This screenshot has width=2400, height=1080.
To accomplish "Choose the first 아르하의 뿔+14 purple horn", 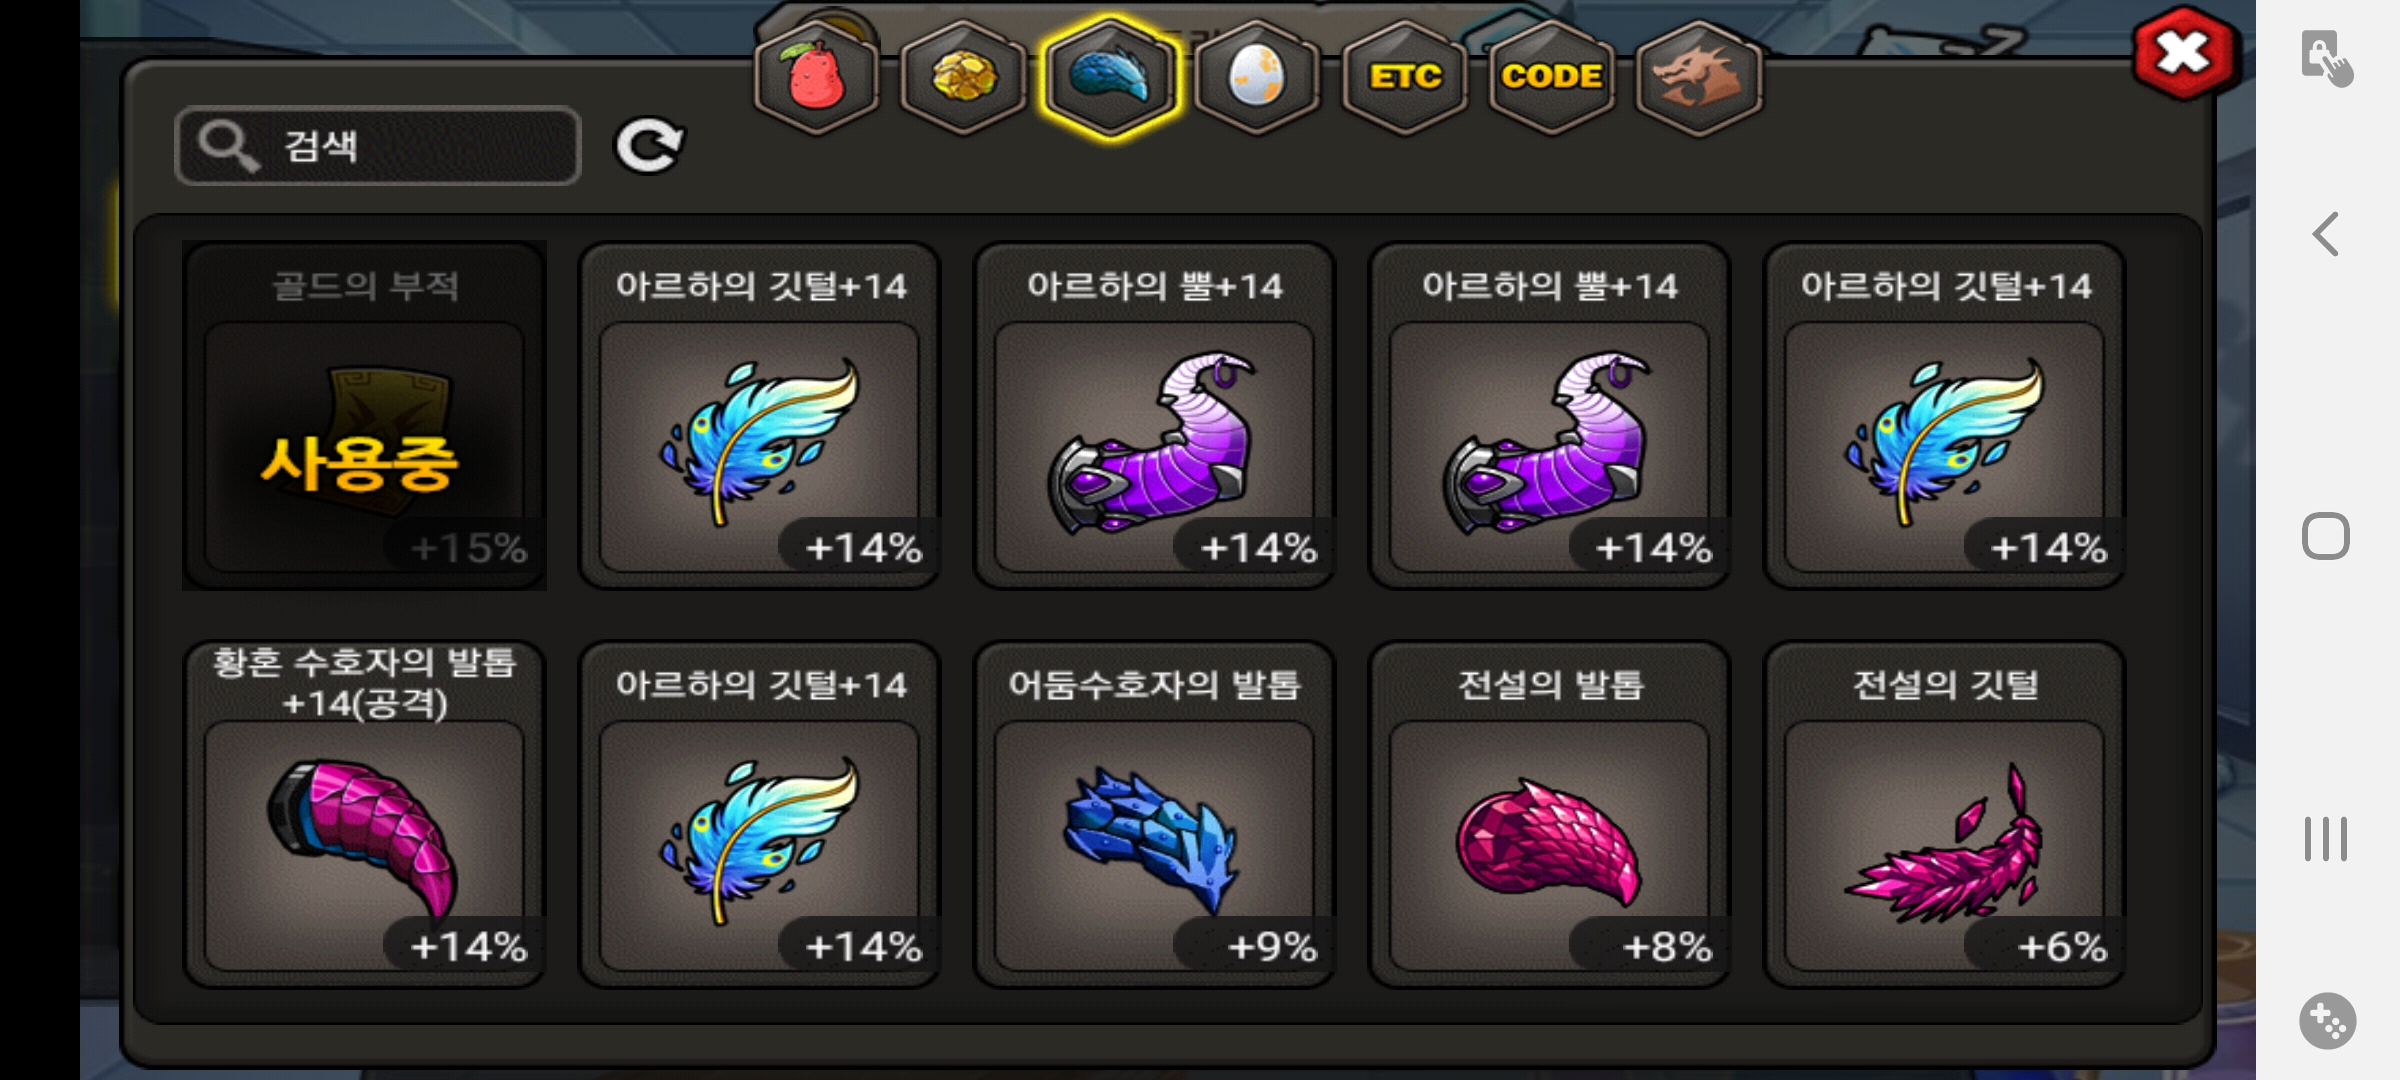I will [1154, 416].
